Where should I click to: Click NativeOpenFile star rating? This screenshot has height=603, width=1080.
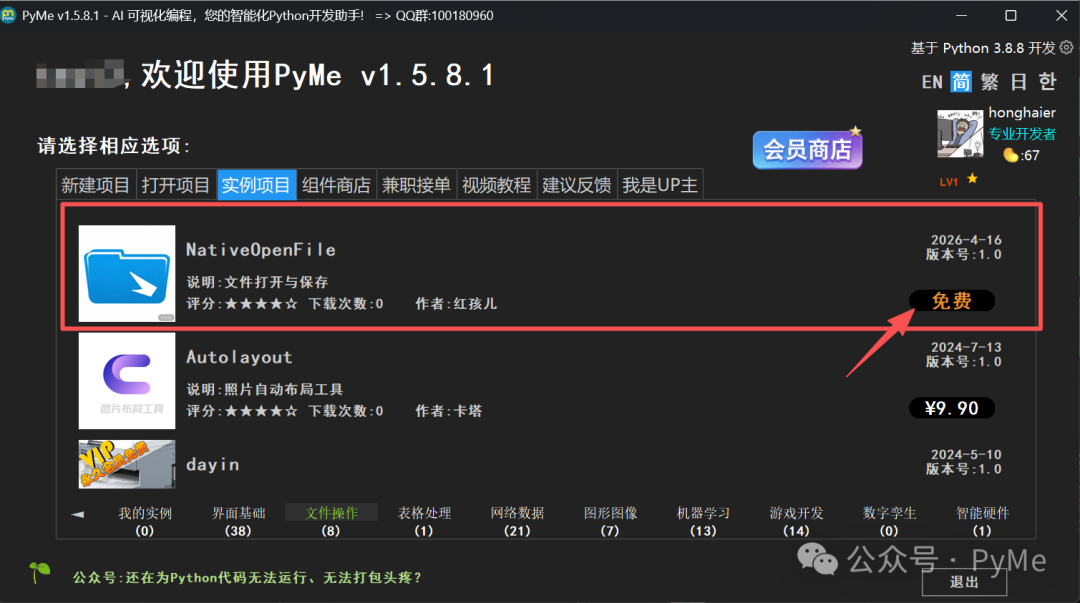coord(261,304)
